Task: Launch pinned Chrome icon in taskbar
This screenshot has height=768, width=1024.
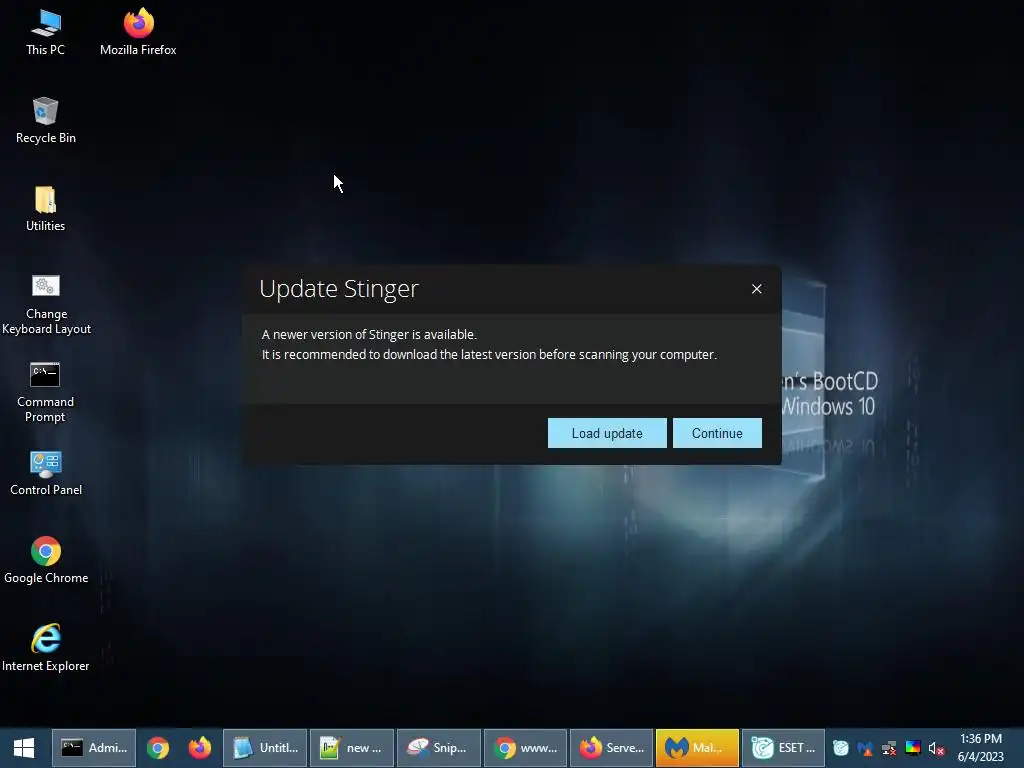Action: (157, 748)
